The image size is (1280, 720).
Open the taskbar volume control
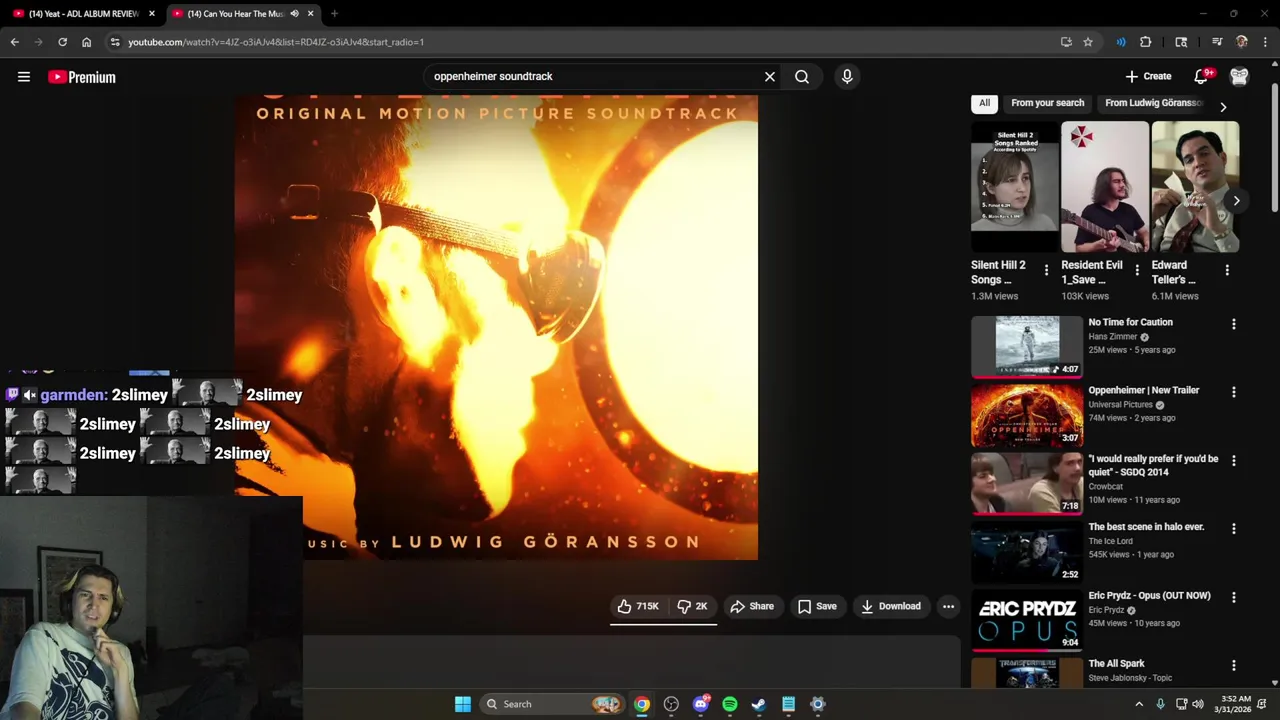click(1198, 704)
